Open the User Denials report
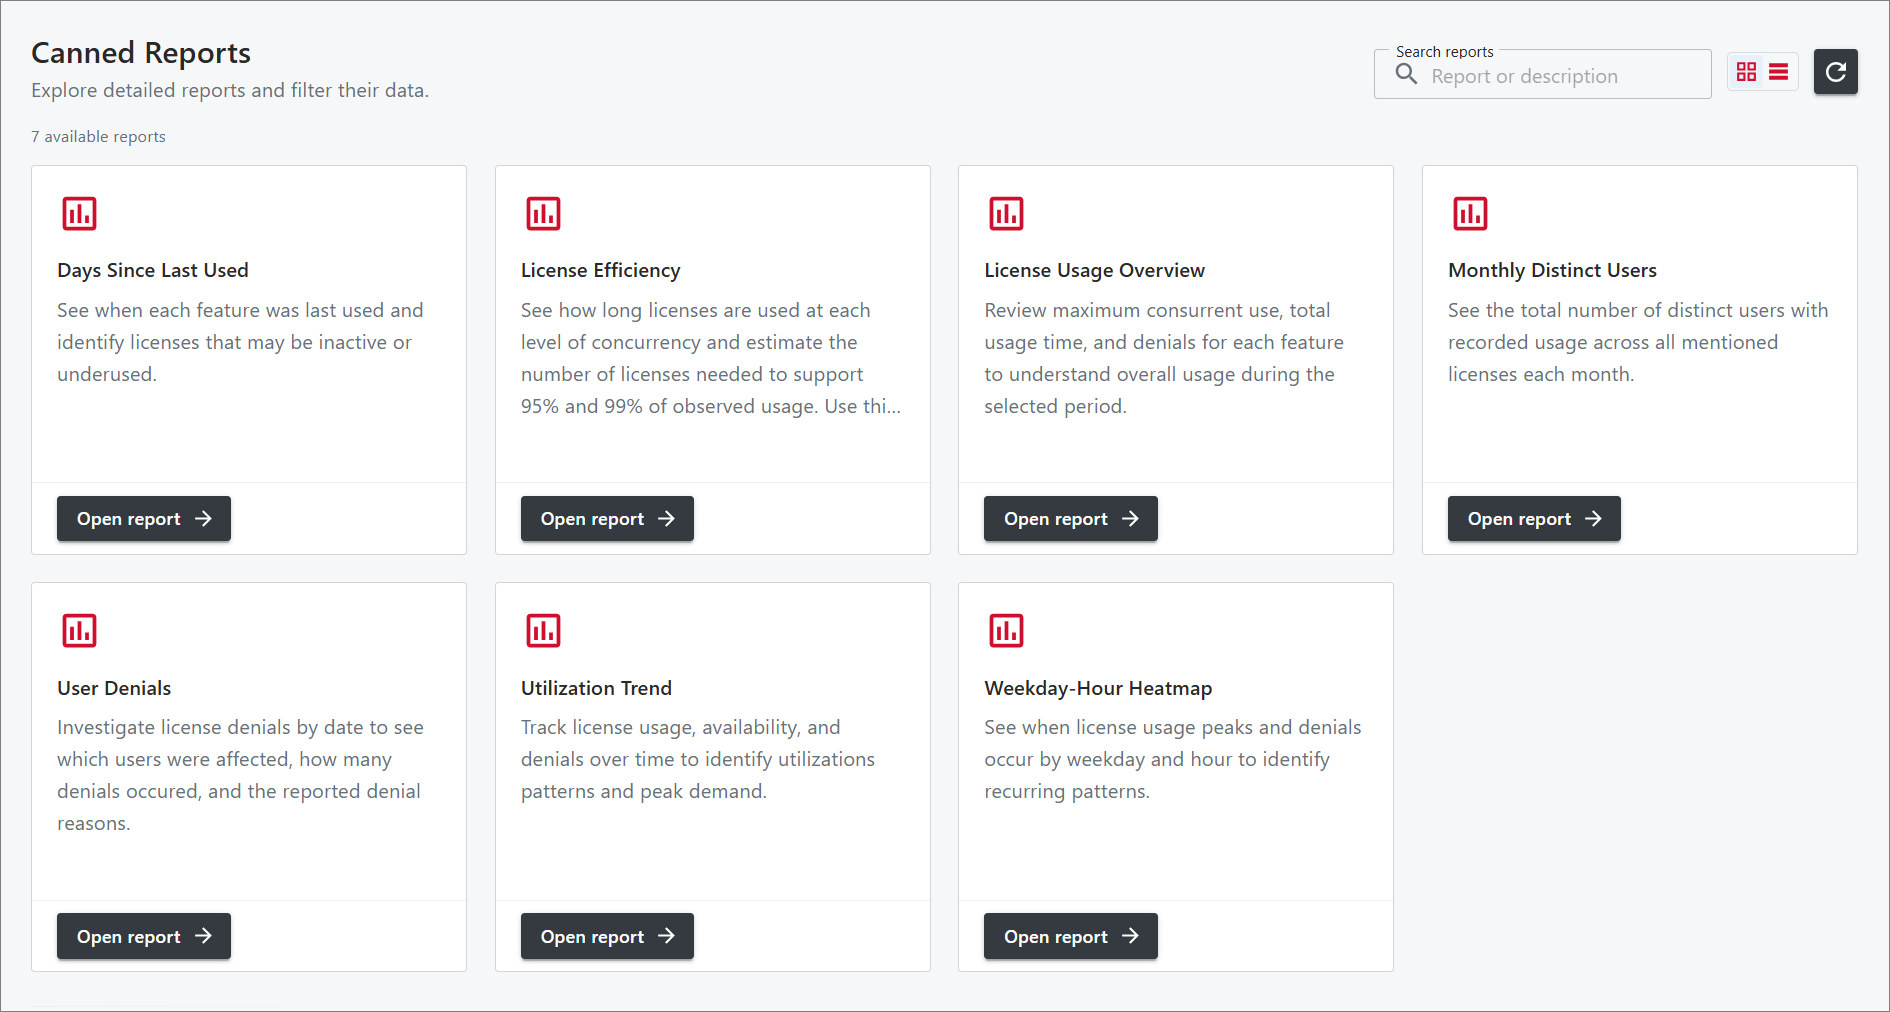This screenshot has width=1890, height=1012. [x=144, y=936]
